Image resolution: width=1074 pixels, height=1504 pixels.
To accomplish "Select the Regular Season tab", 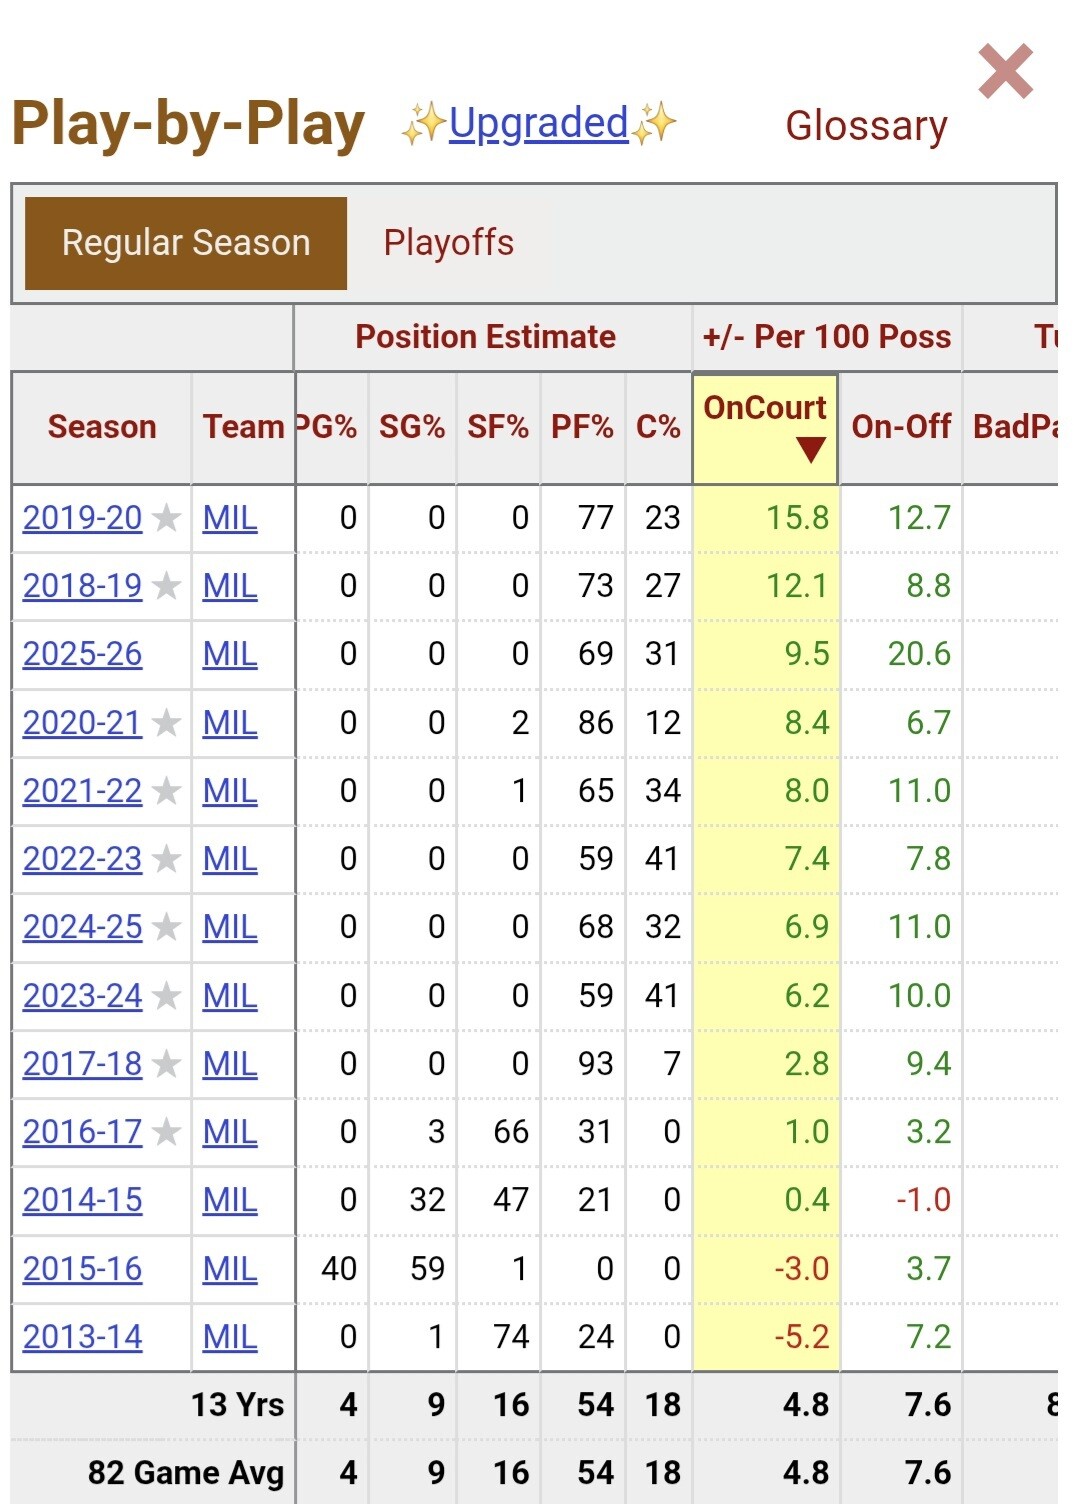I will point(186,243).
